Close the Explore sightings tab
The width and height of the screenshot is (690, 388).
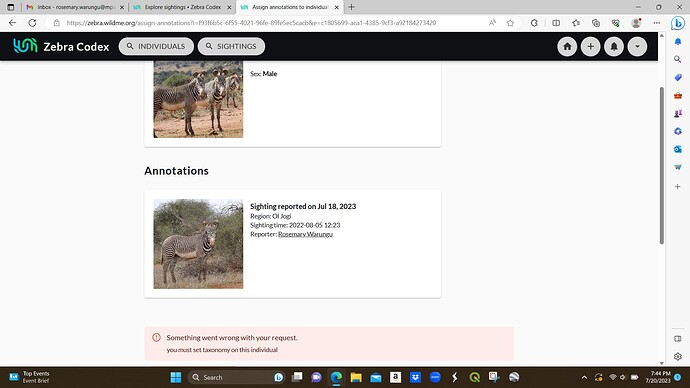(x=229, y=7)
